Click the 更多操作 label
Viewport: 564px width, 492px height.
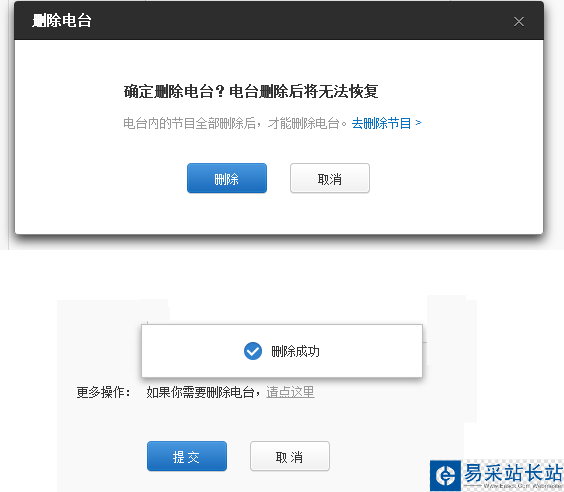103,392
